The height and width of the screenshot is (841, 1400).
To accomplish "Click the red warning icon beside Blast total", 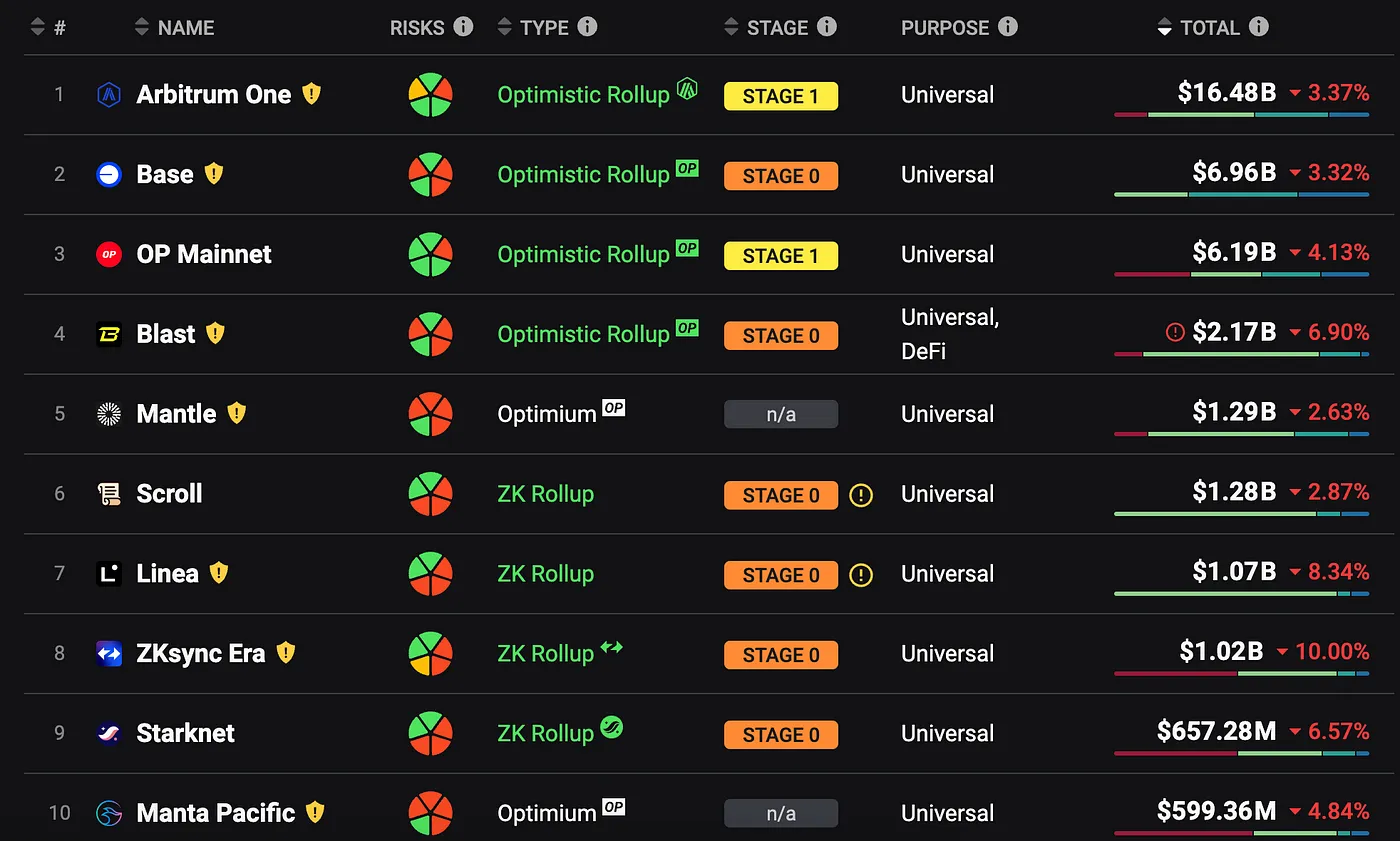I will (x=1175, y=332).
